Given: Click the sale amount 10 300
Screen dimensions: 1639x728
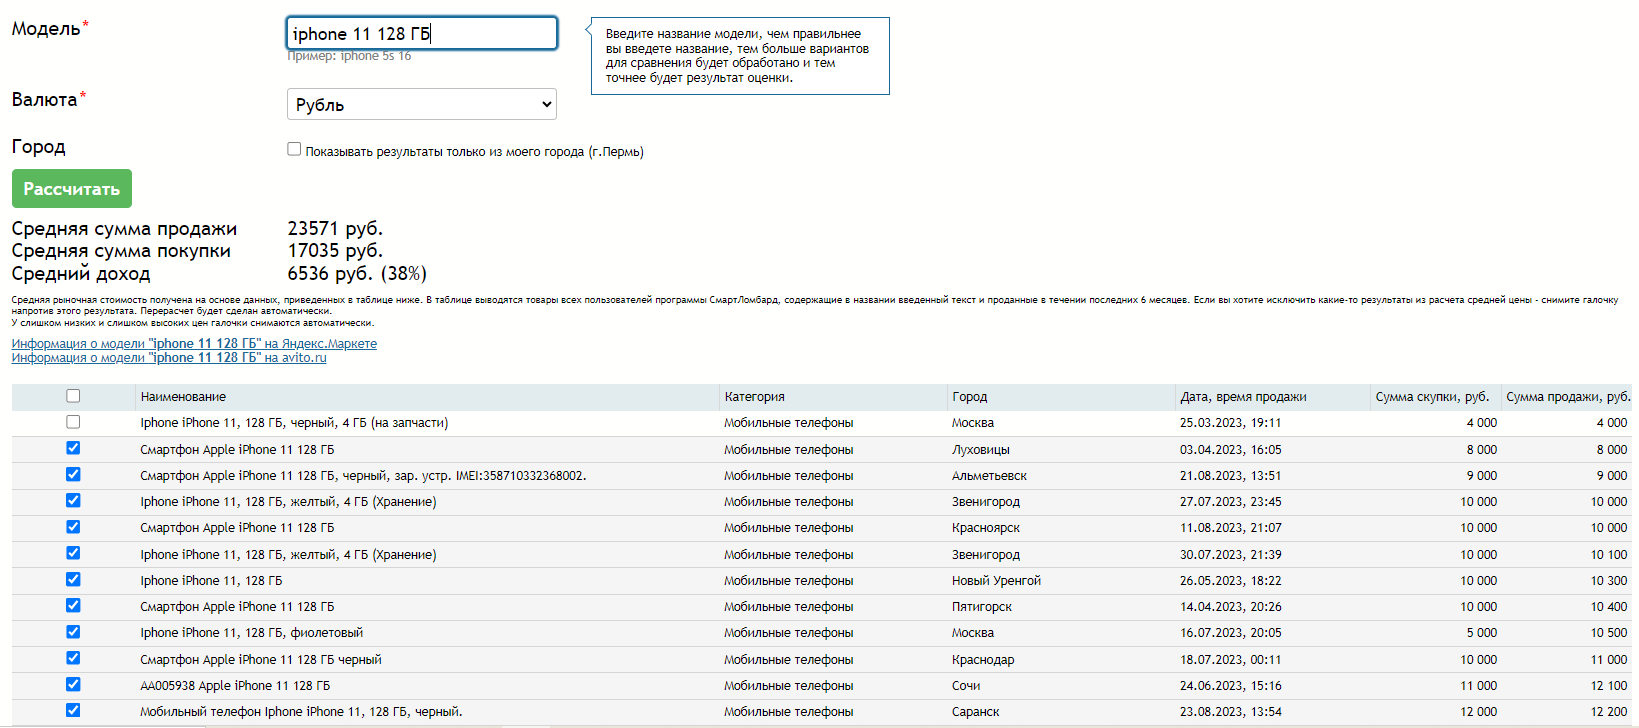Looking at the screenshot, I should 1609,581.
